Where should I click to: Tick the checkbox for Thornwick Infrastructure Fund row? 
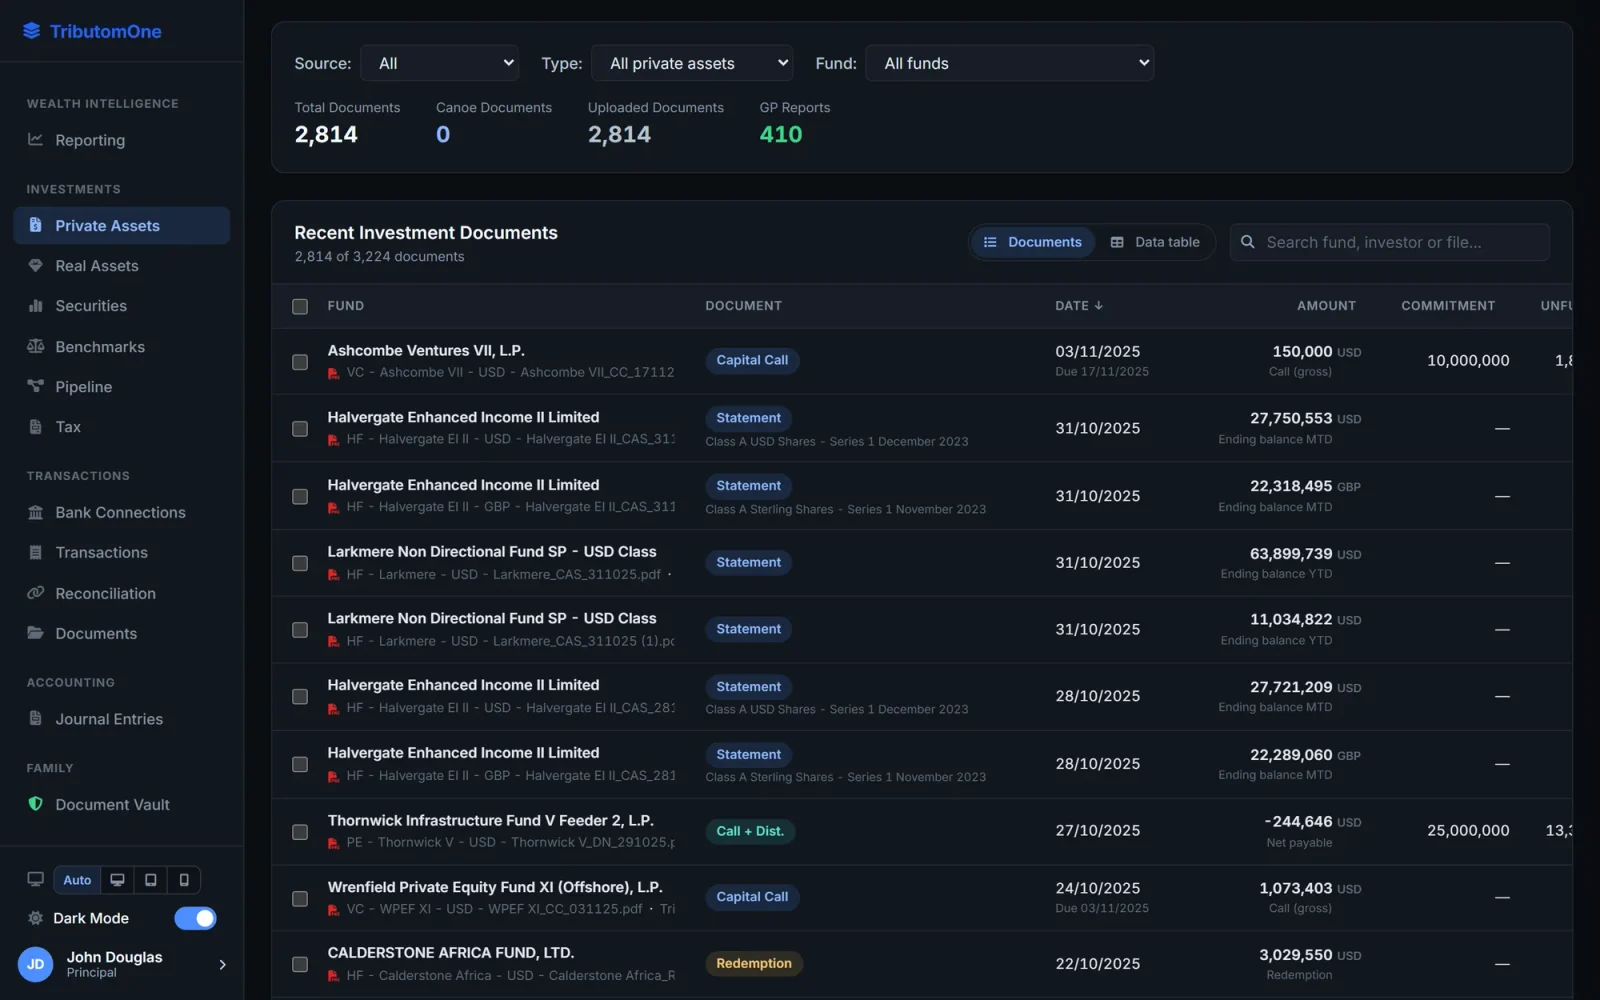click(x=300, y=832)
